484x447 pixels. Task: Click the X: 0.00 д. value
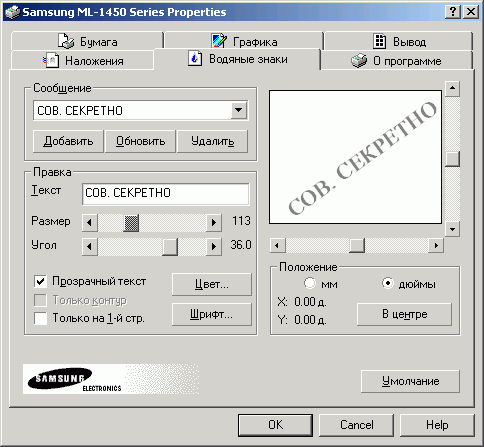310,302
